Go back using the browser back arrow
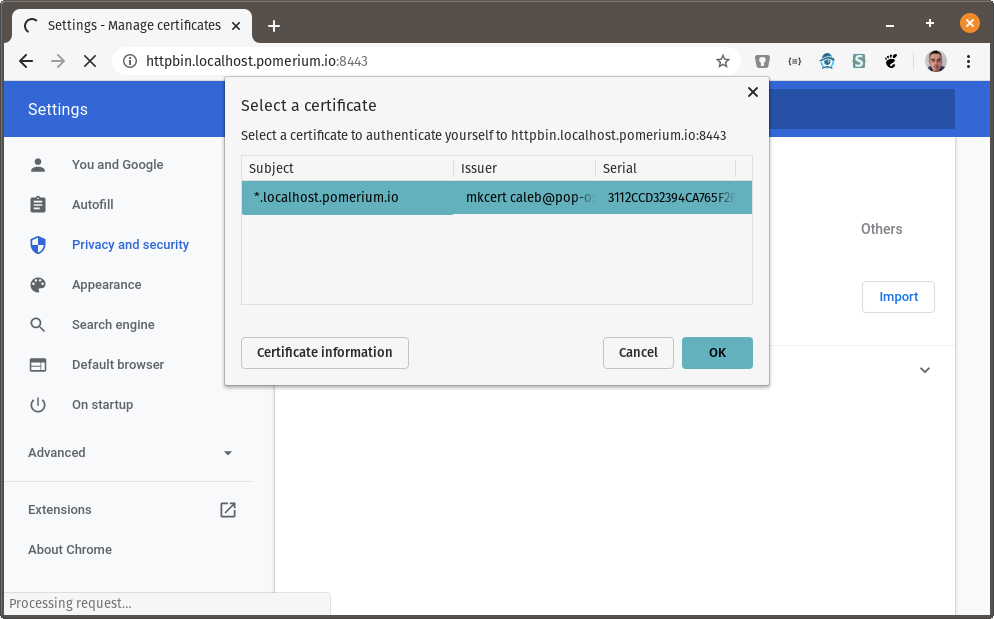994x619 pixels. pyautogui.click(x=26, y=61)
